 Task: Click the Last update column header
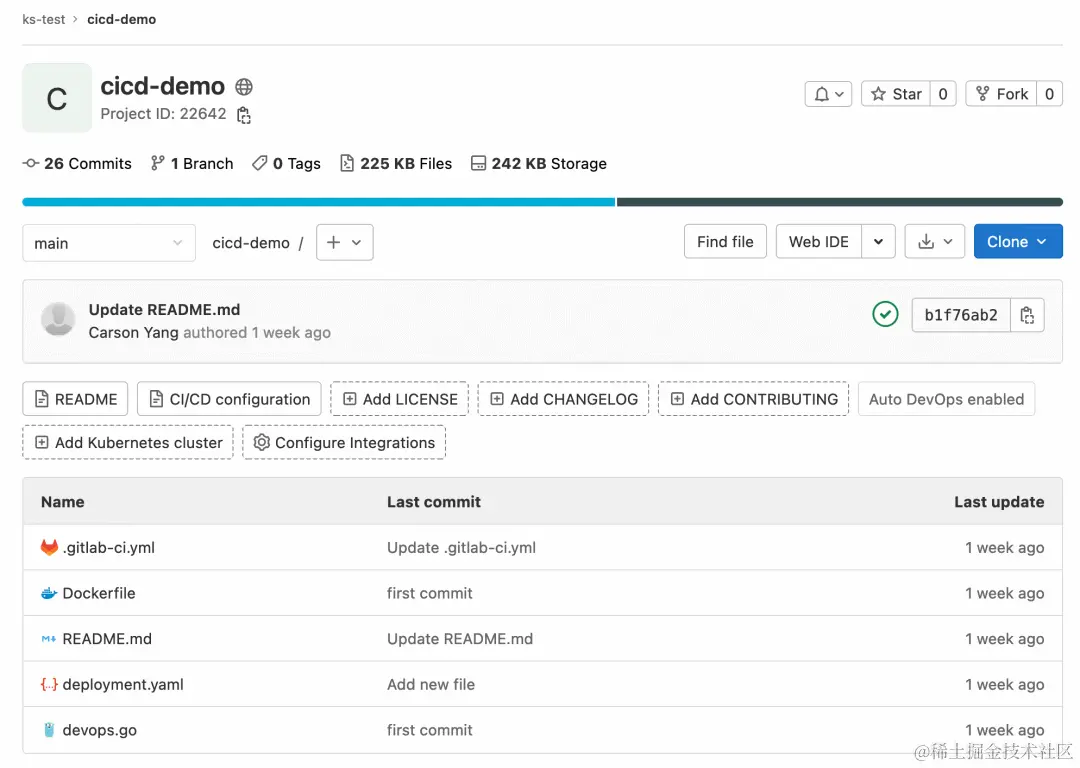click(999, 502)
